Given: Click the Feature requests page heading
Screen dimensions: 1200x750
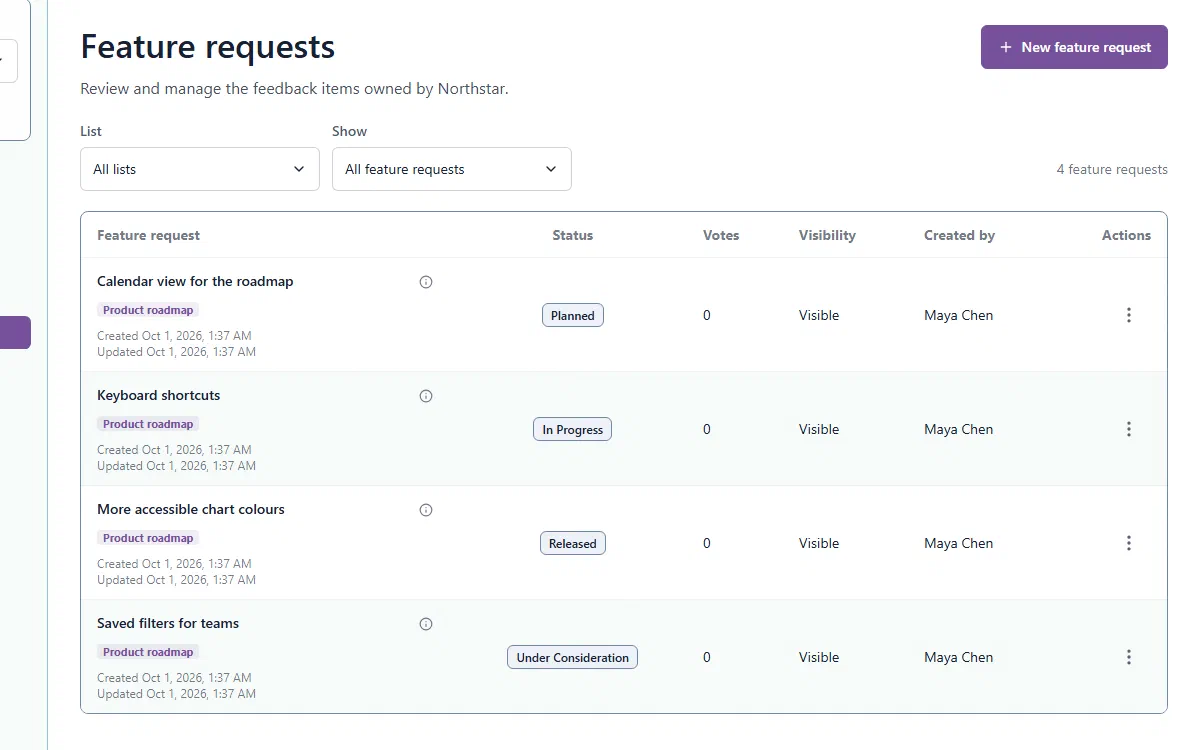Looking at the screenshot, I should click(x=208, y=47).
